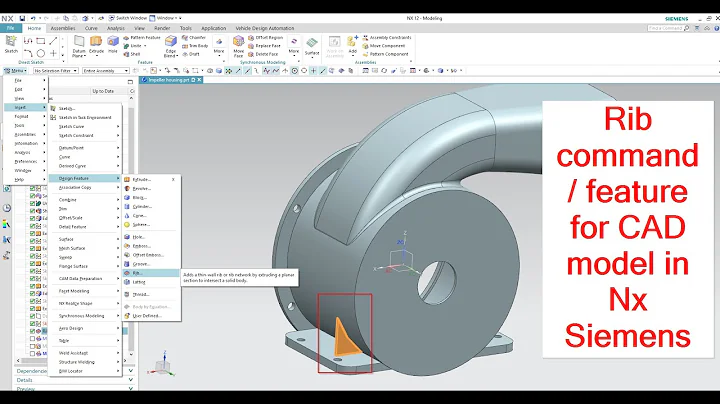Open the Entire Assembly scope dropdown

point(106,71)
